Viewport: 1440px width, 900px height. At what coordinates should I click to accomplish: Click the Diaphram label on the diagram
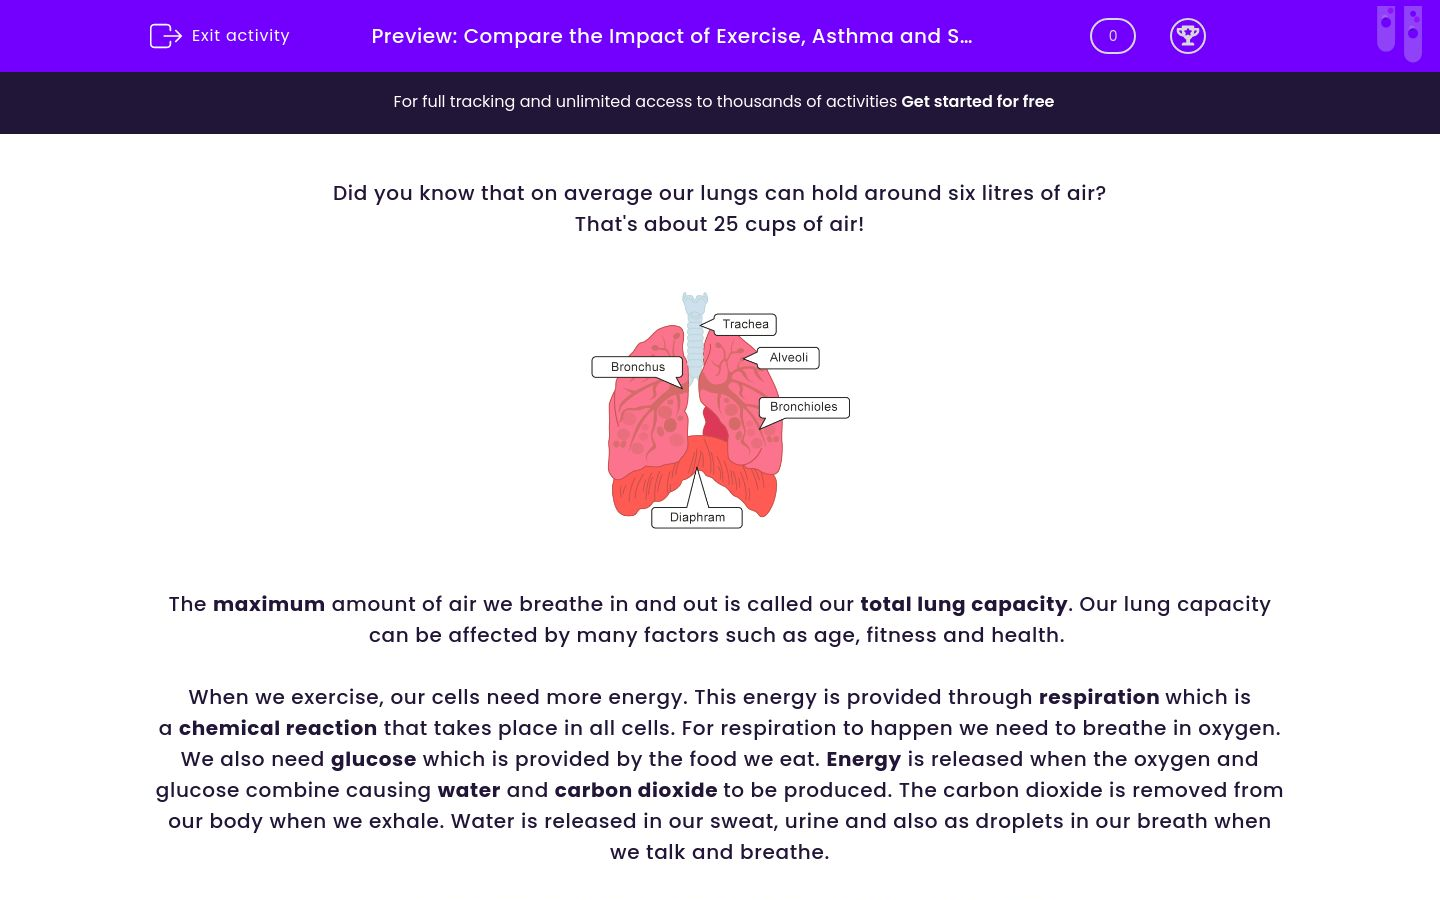coord(696,517)
